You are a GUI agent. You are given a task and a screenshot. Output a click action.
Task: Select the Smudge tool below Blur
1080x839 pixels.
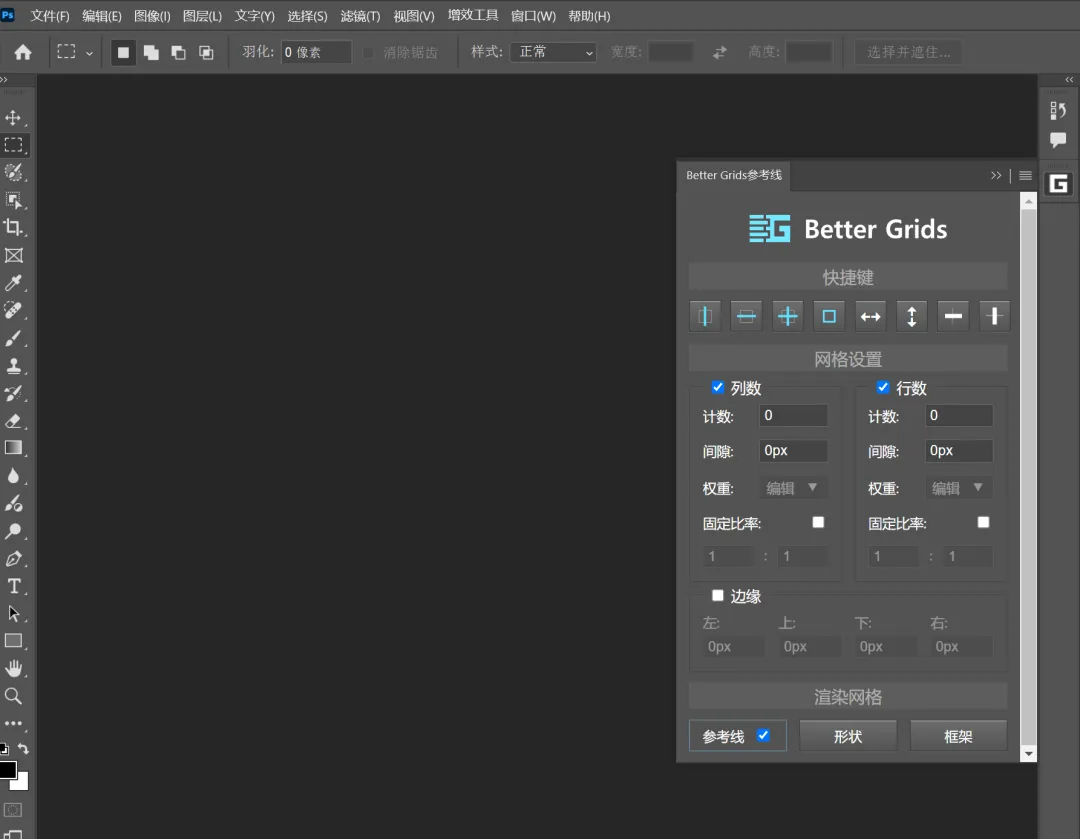[13, 504]
